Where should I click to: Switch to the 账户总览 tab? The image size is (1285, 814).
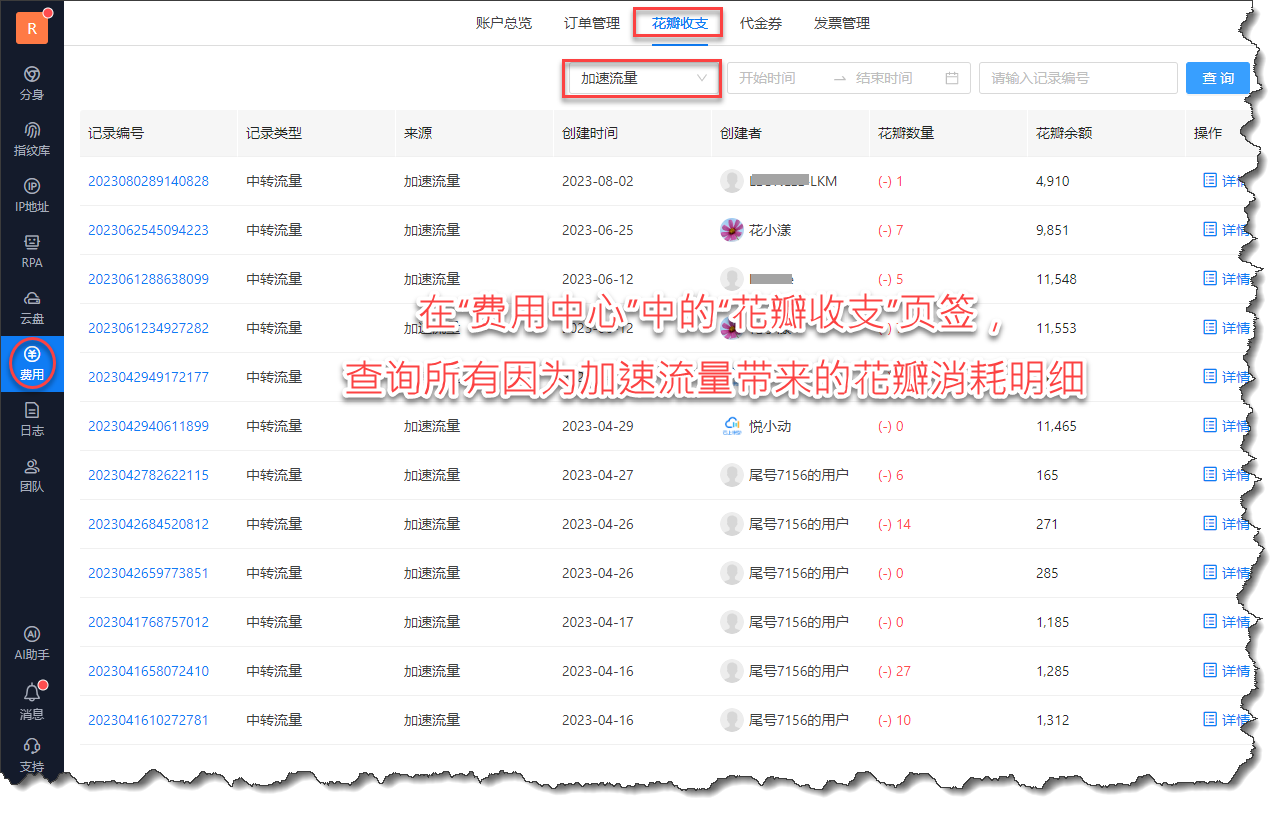pos(504,23)
